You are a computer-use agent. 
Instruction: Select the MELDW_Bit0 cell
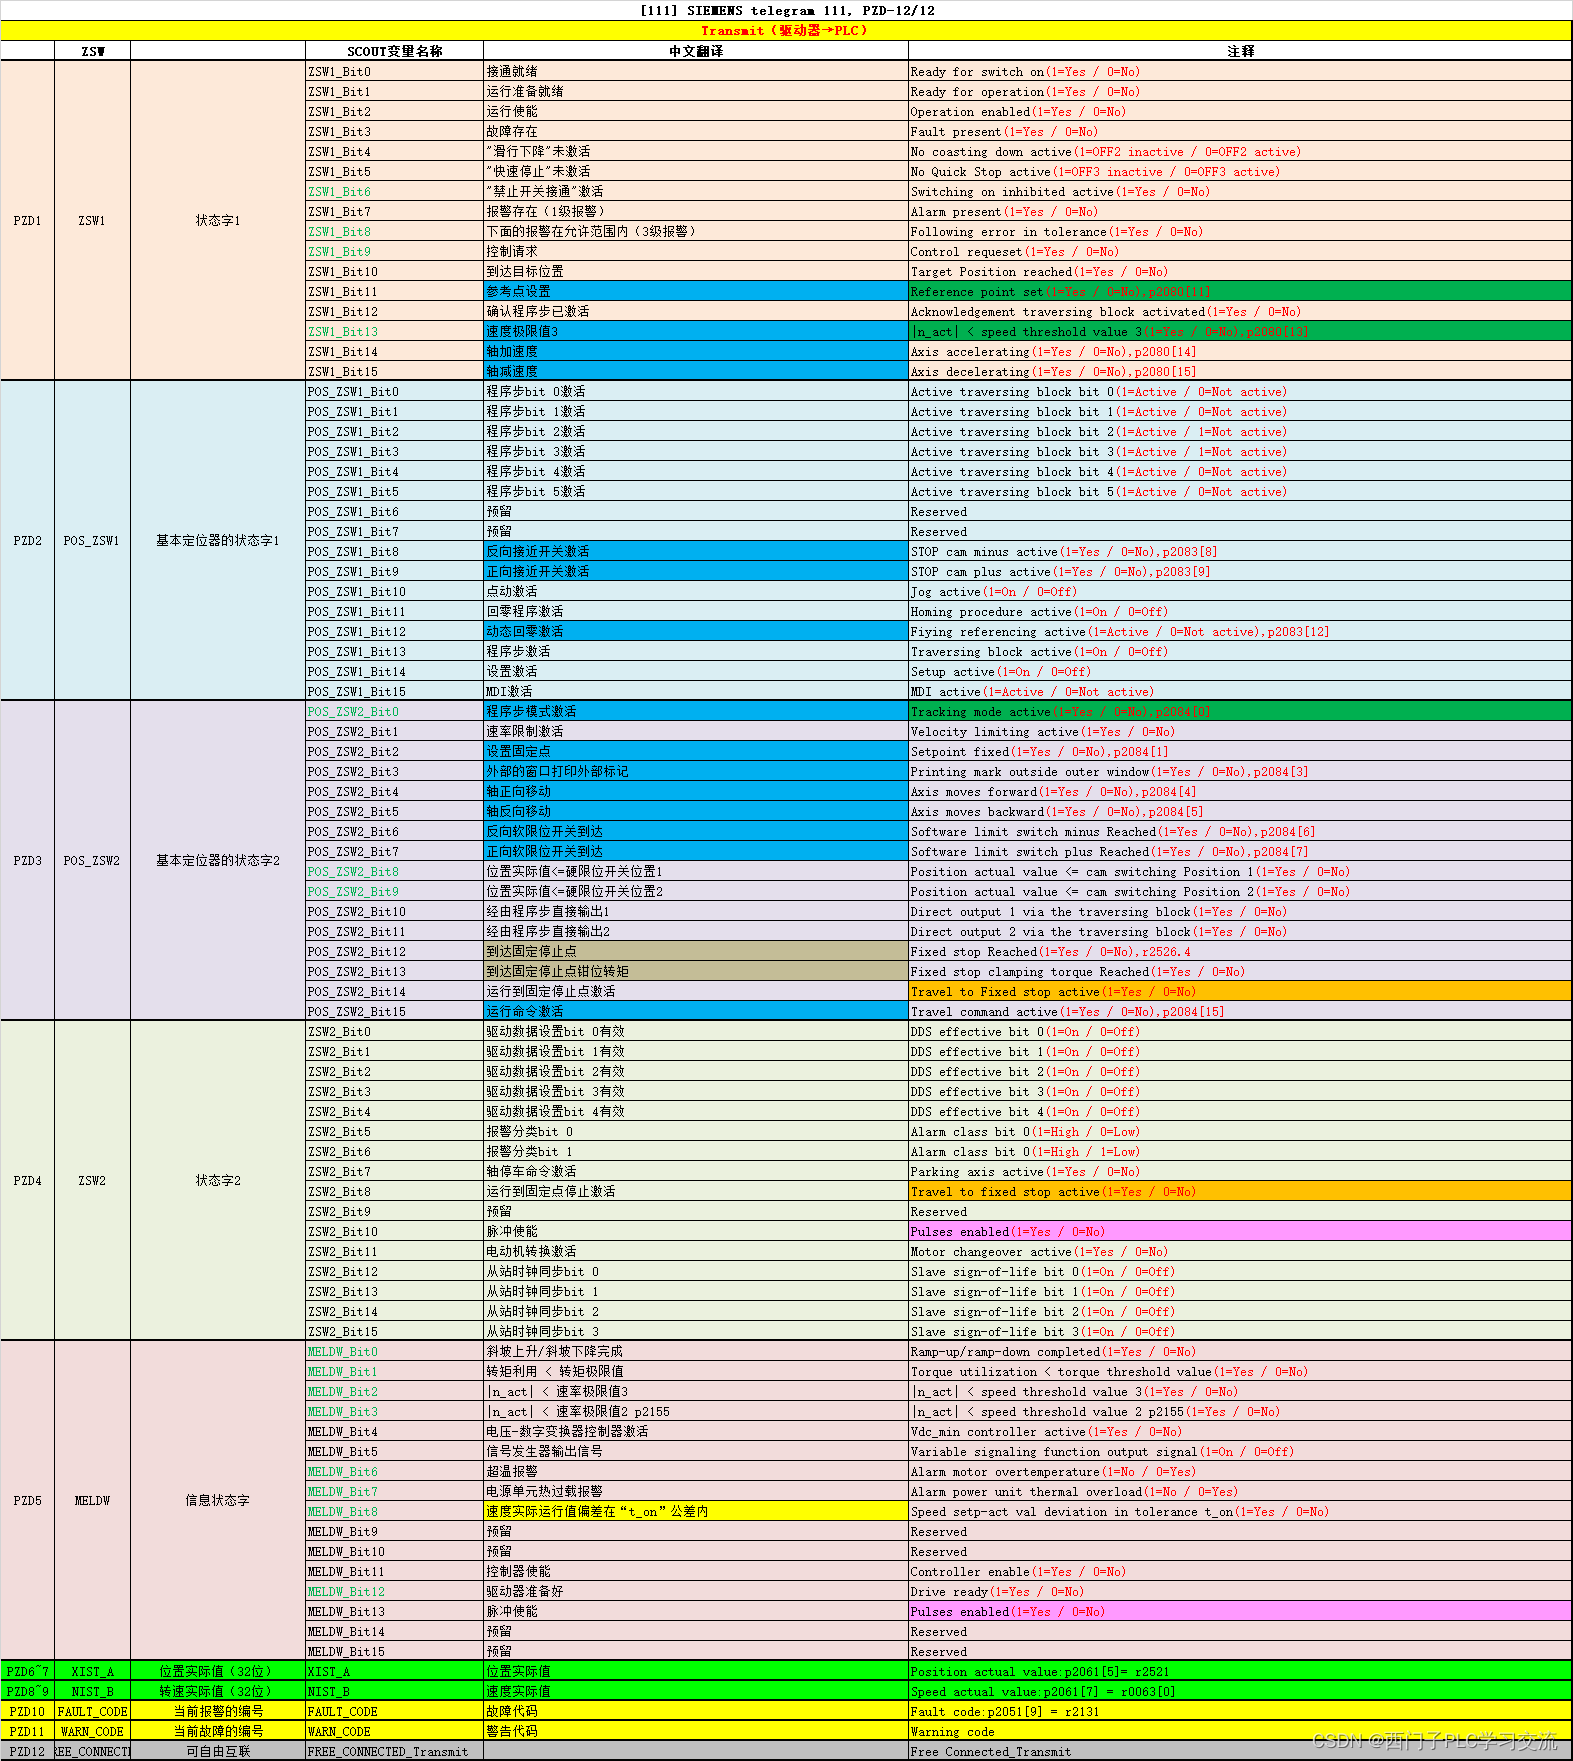(394, 1351)
